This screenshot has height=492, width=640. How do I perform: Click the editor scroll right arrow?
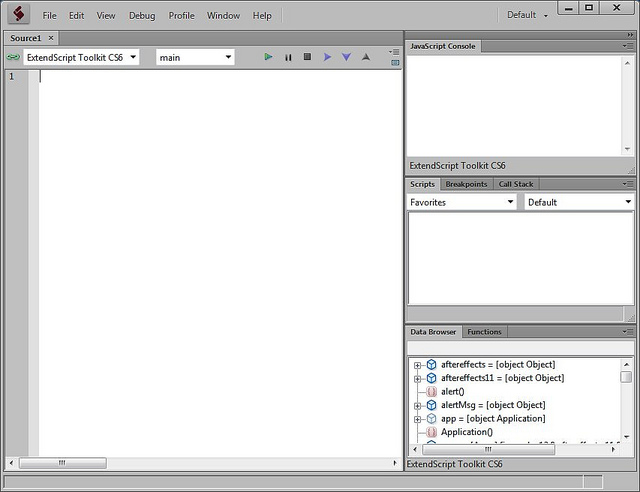point(395,463)
